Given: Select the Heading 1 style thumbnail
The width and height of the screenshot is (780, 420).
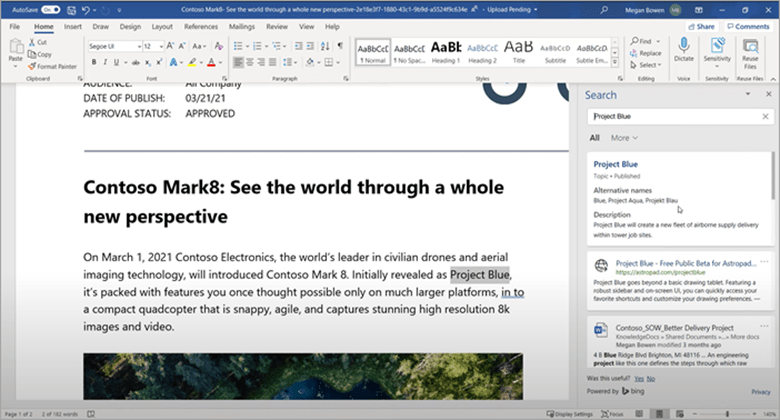Looking at the screenshot, I should click(x=447, y=50).
